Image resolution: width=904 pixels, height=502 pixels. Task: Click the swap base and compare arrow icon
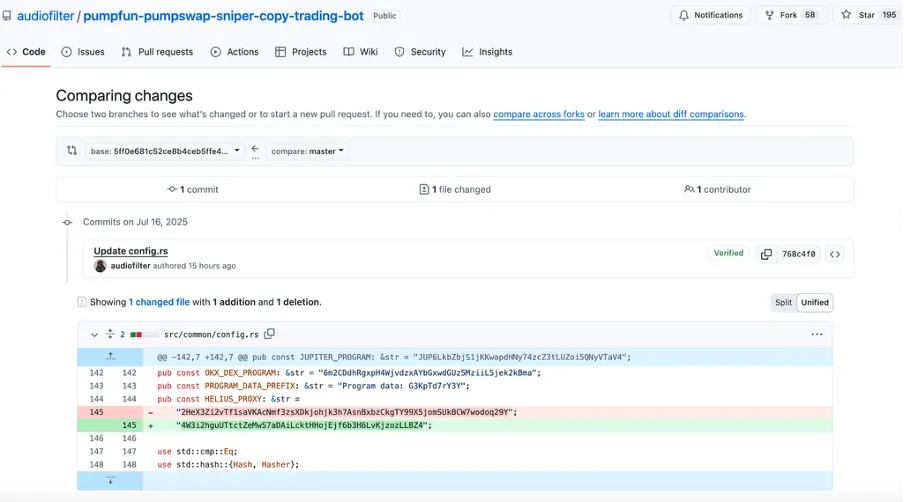click(x=255, y=151)
